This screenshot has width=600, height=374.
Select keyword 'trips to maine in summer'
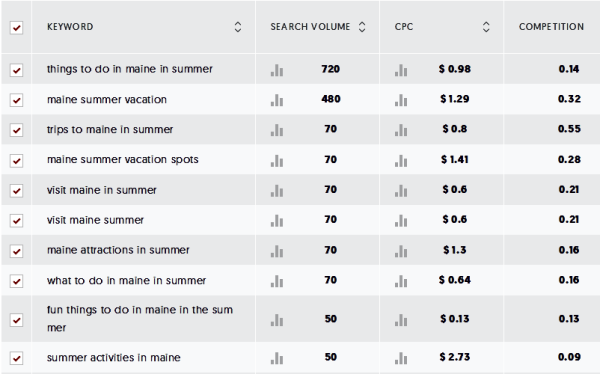point(110,130)
